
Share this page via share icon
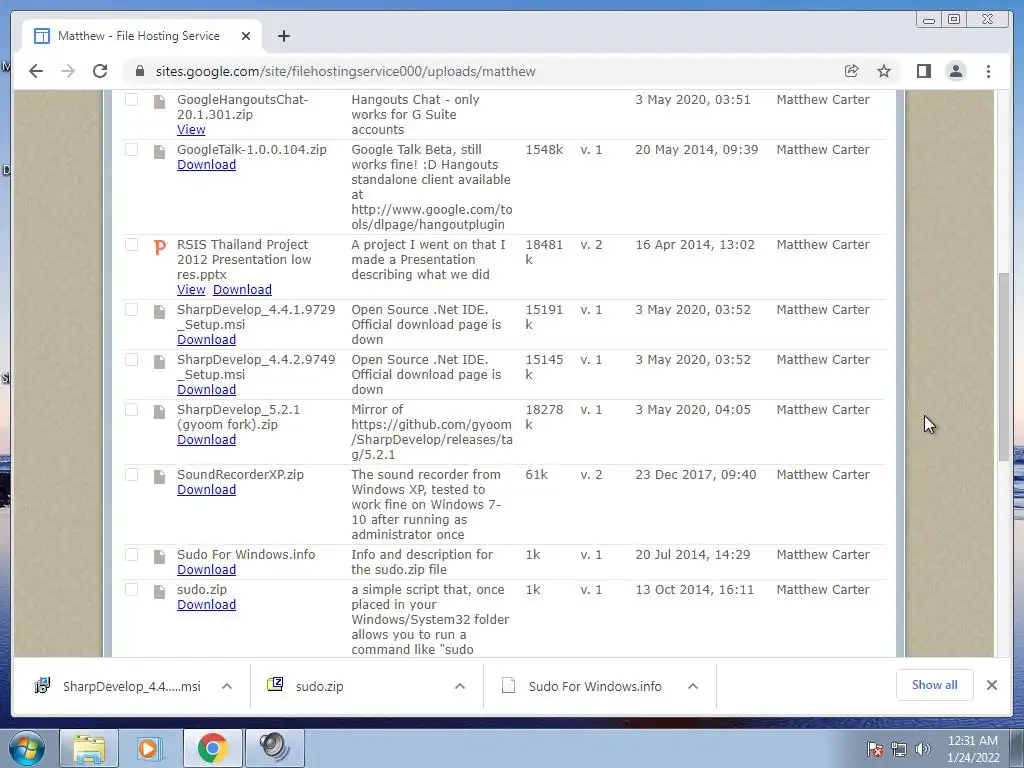pyautogui.click(x=851, y=71)
